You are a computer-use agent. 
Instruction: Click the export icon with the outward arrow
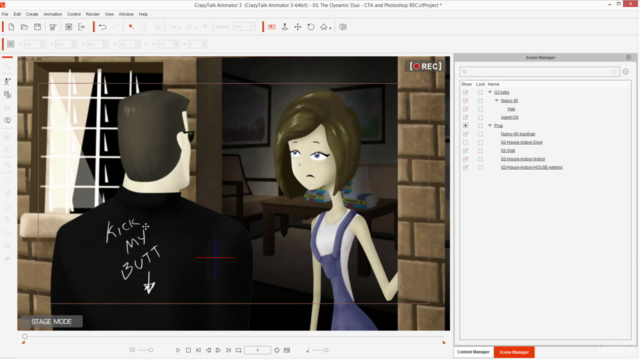[82, 27]
